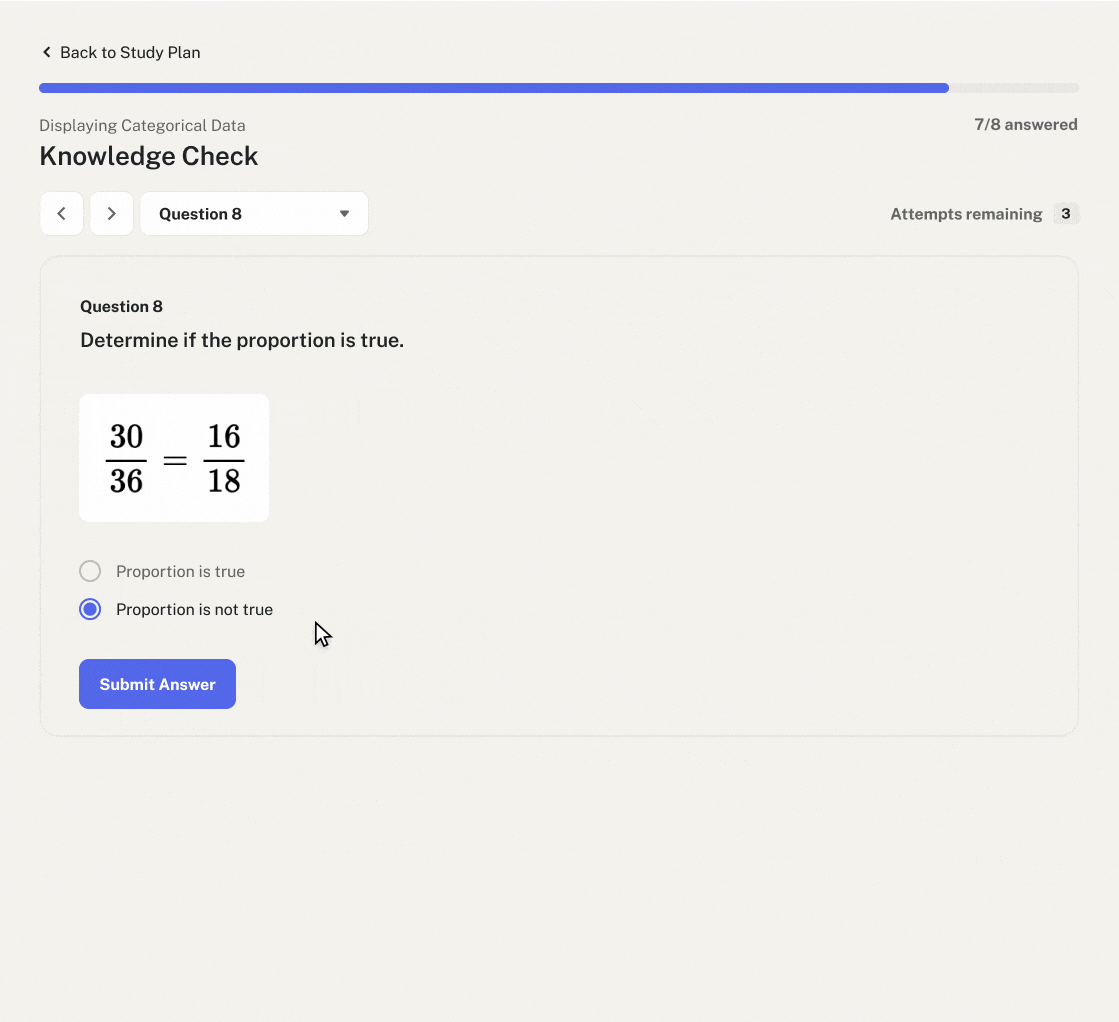Click the Attempts remaining count 3
The image size is (1119, 1022).
[1065, 213]
